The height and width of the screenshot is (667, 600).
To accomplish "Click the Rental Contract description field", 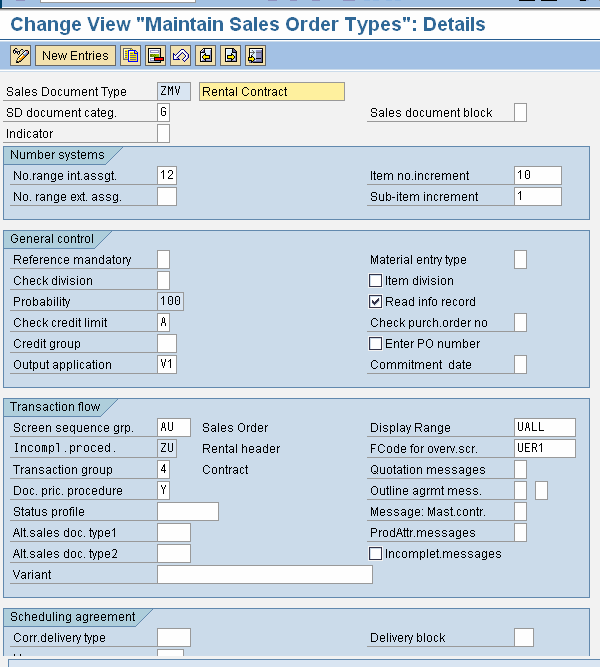I will click(x=272, y=91).
